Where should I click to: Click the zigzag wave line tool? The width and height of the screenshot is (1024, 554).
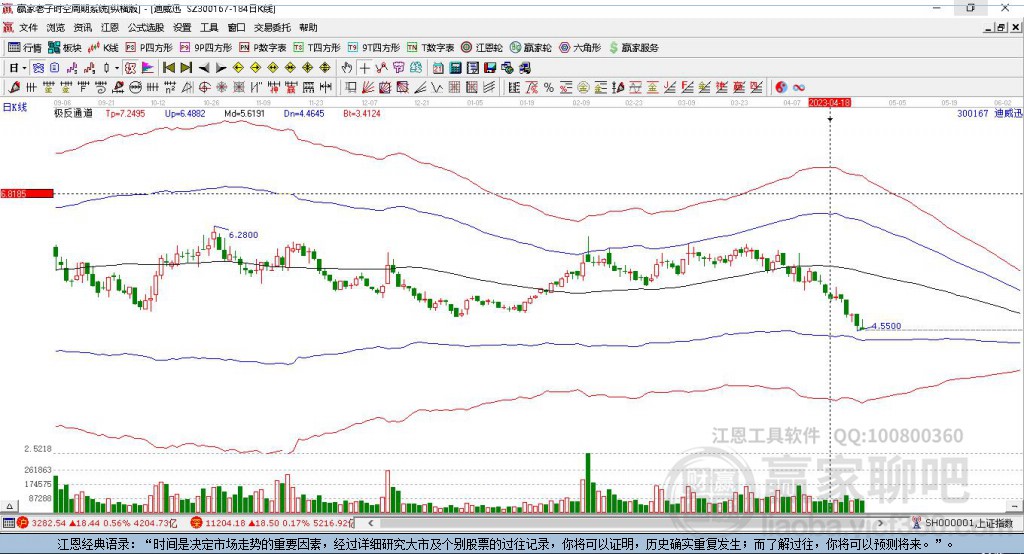[x=437, y=87]
